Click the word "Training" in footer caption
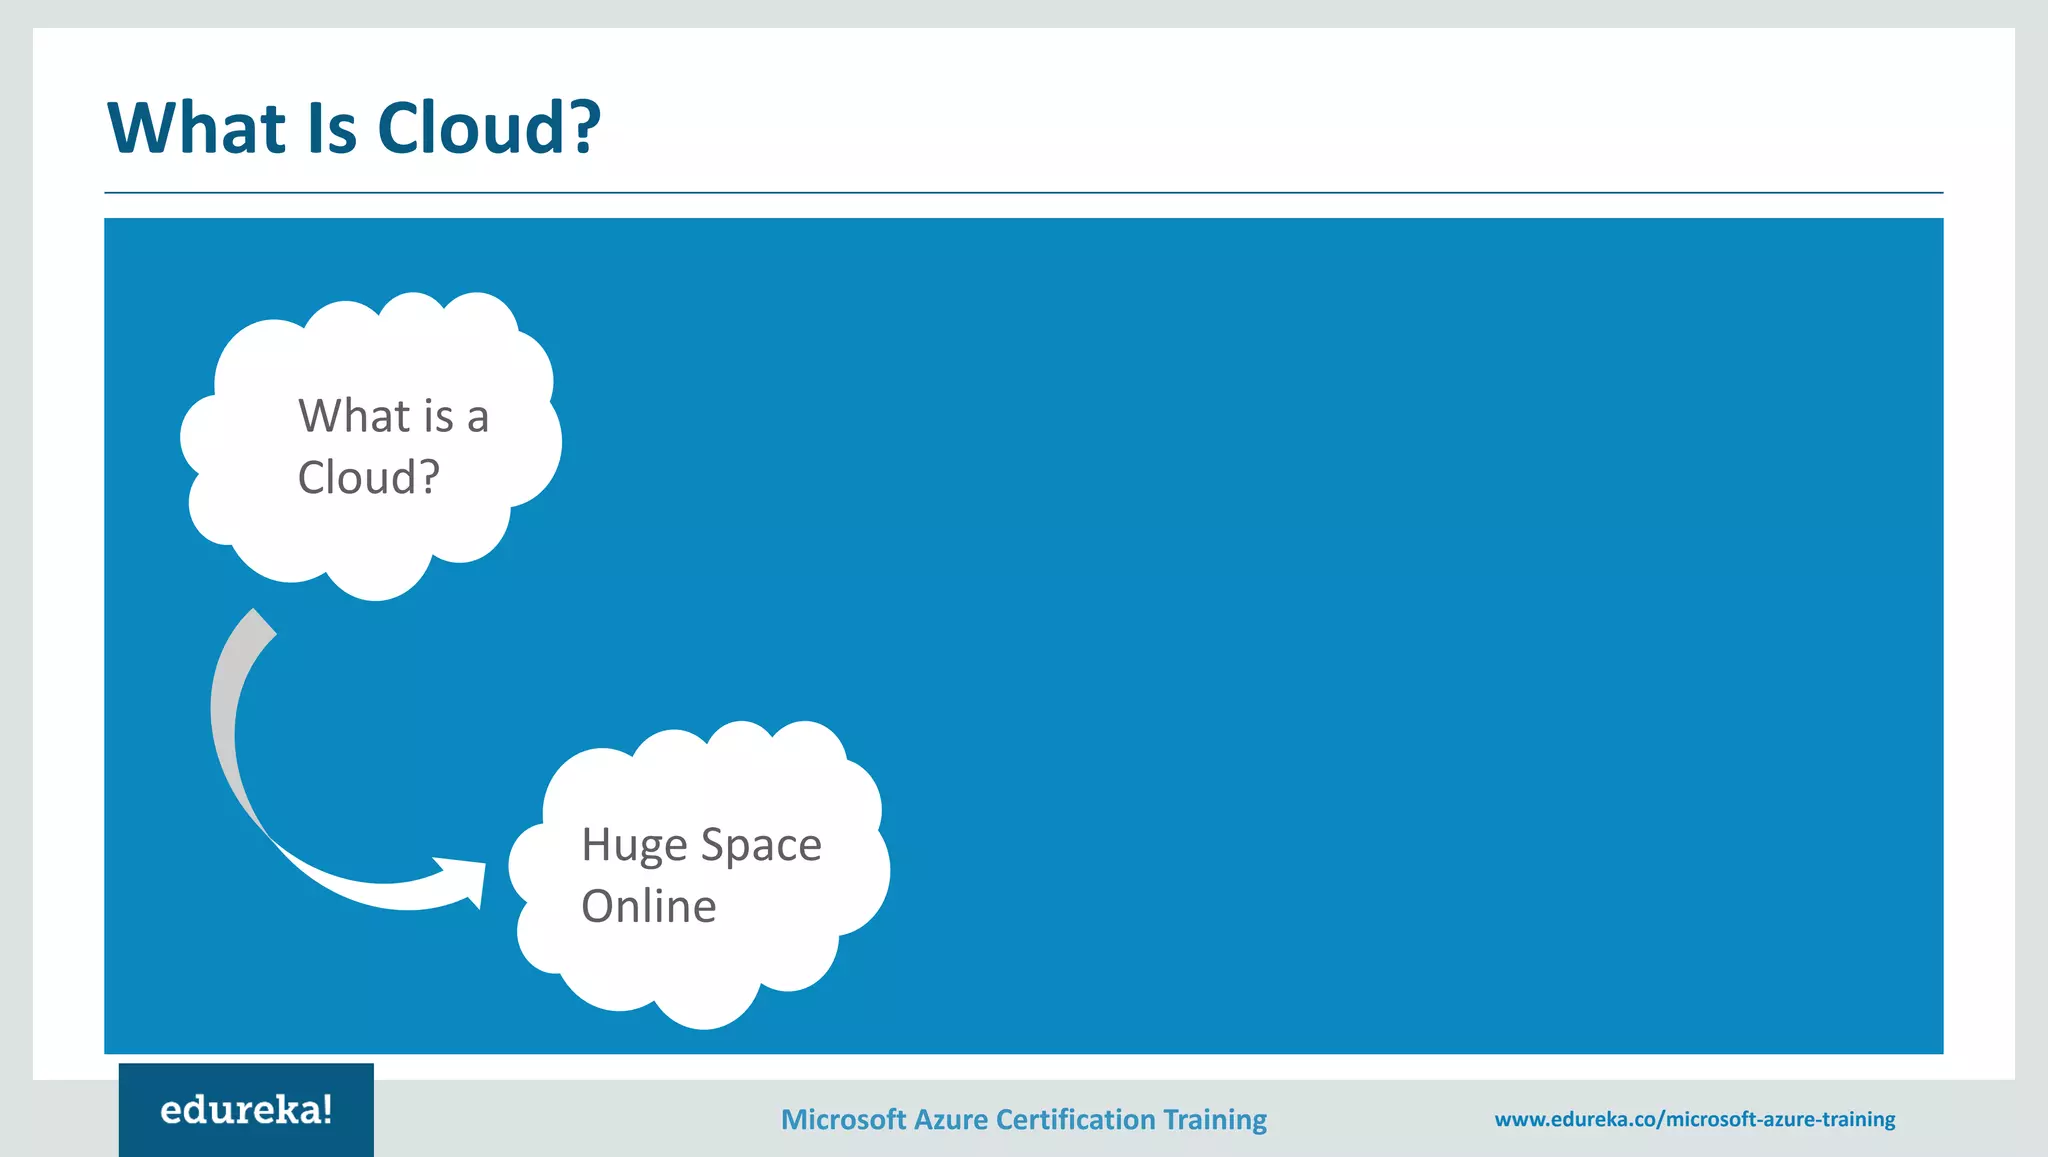The width and height of the screenshot is (2048, 1157). pyautogui.click(x=1215, y=1119)
